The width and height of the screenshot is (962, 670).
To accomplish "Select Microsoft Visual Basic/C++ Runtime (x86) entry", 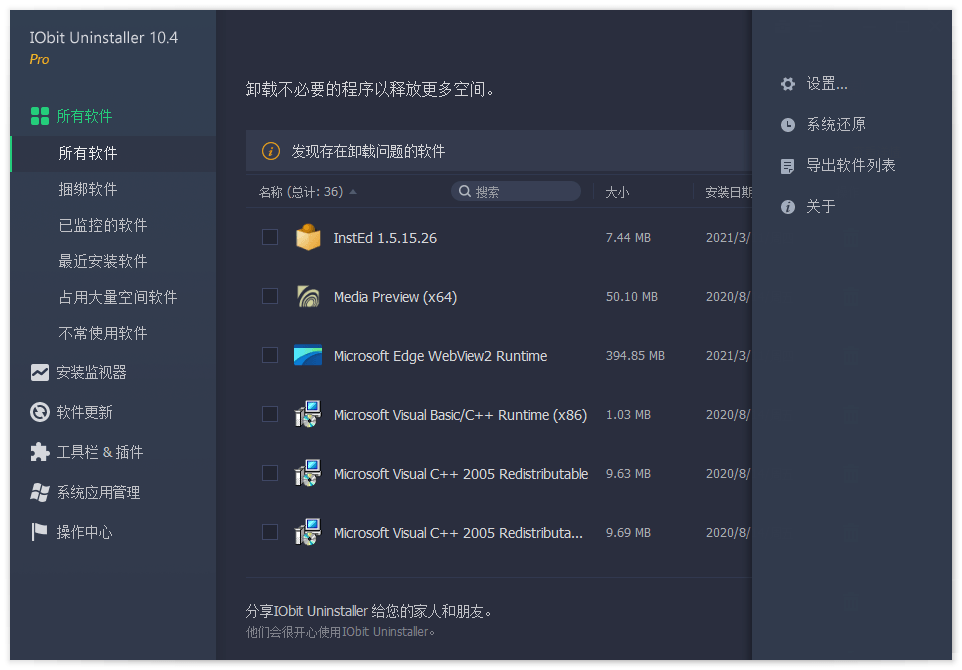I will pos(460,415).
